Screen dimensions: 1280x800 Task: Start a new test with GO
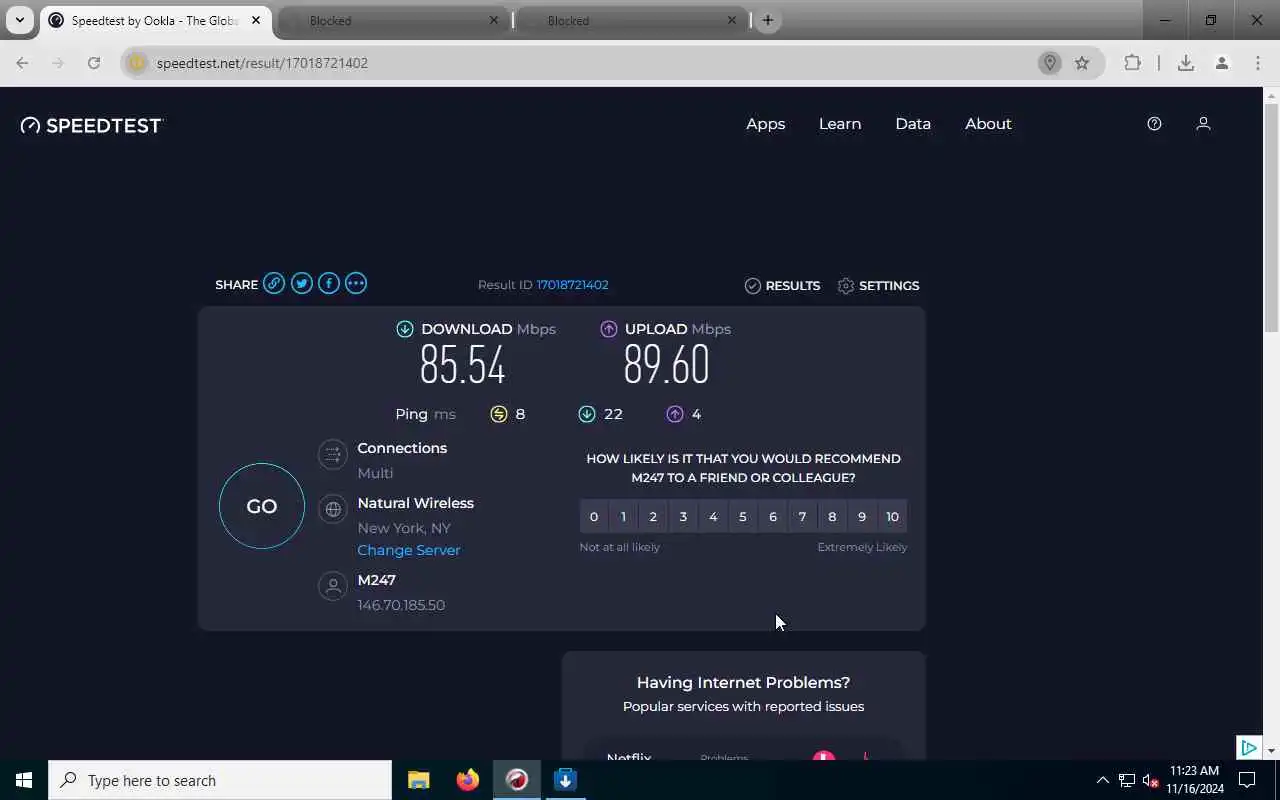262,506
